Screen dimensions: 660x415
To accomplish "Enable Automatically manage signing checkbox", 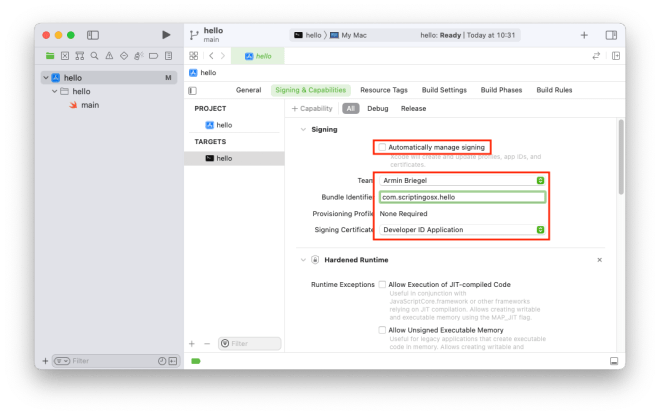I will [x=382, y=147].
